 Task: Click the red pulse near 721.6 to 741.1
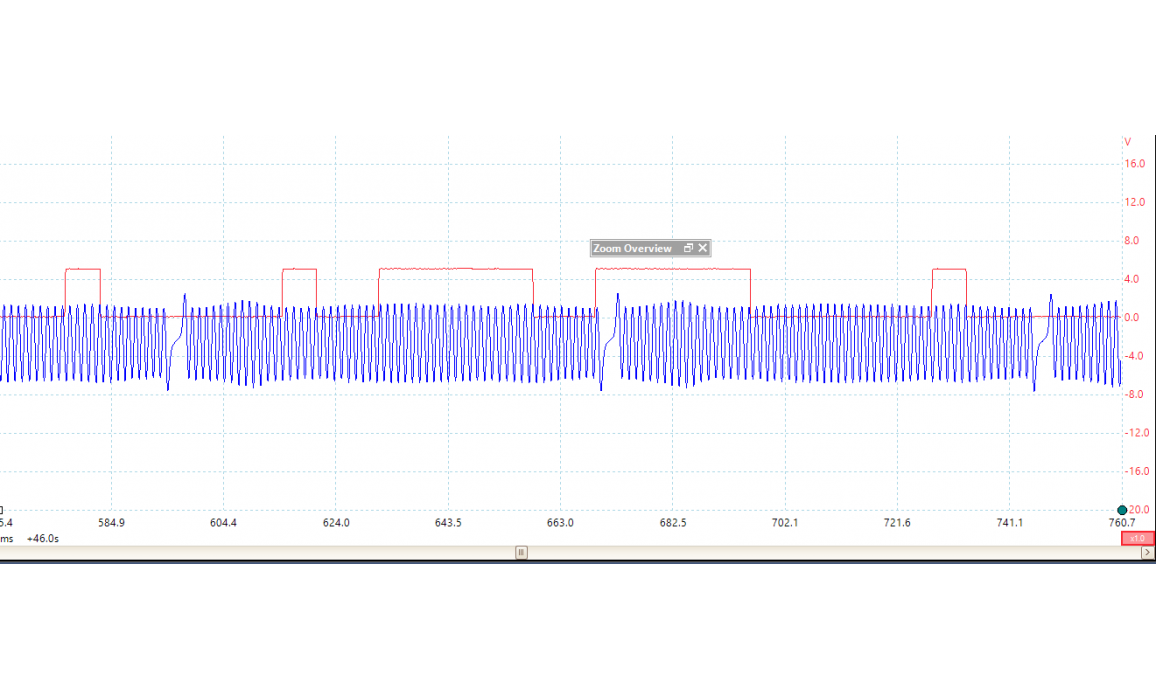(x=949, y=270)
